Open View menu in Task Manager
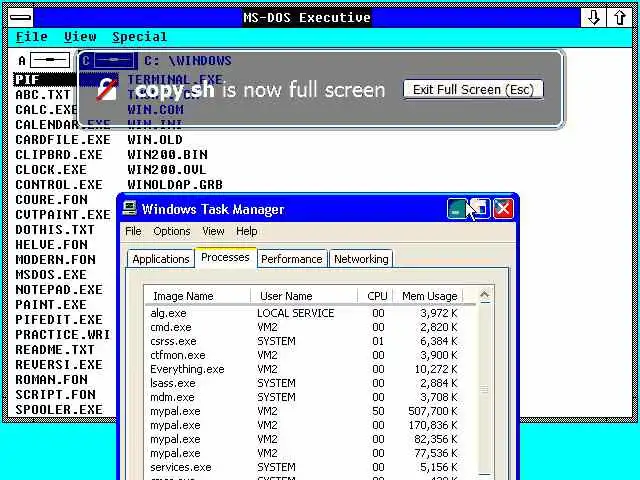This screenshot has width=640, height=480. (x=213, y=231)
